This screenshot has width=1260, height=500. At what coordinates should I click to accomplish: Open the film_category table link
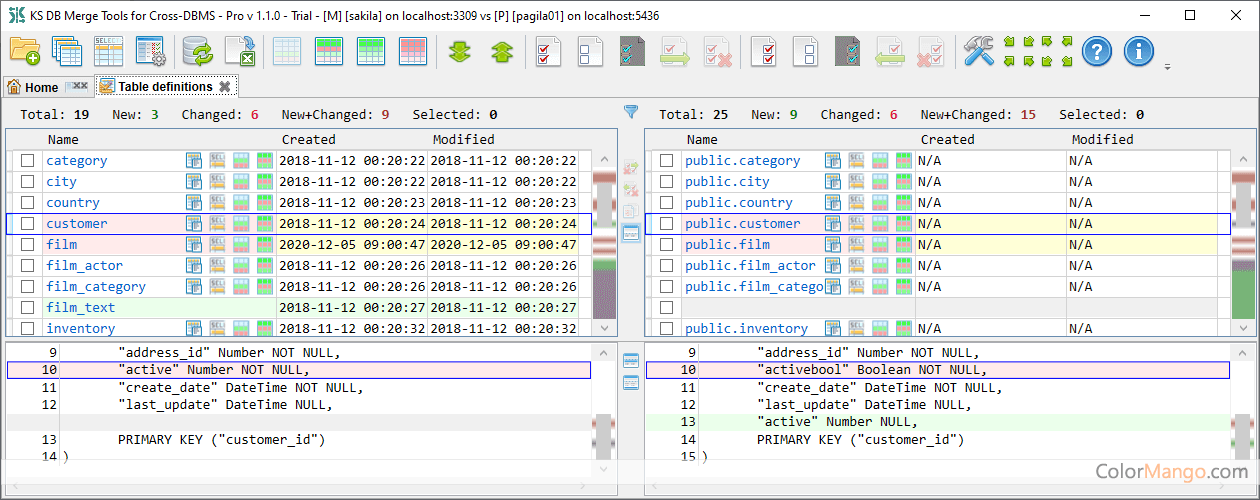coord(96,287)
